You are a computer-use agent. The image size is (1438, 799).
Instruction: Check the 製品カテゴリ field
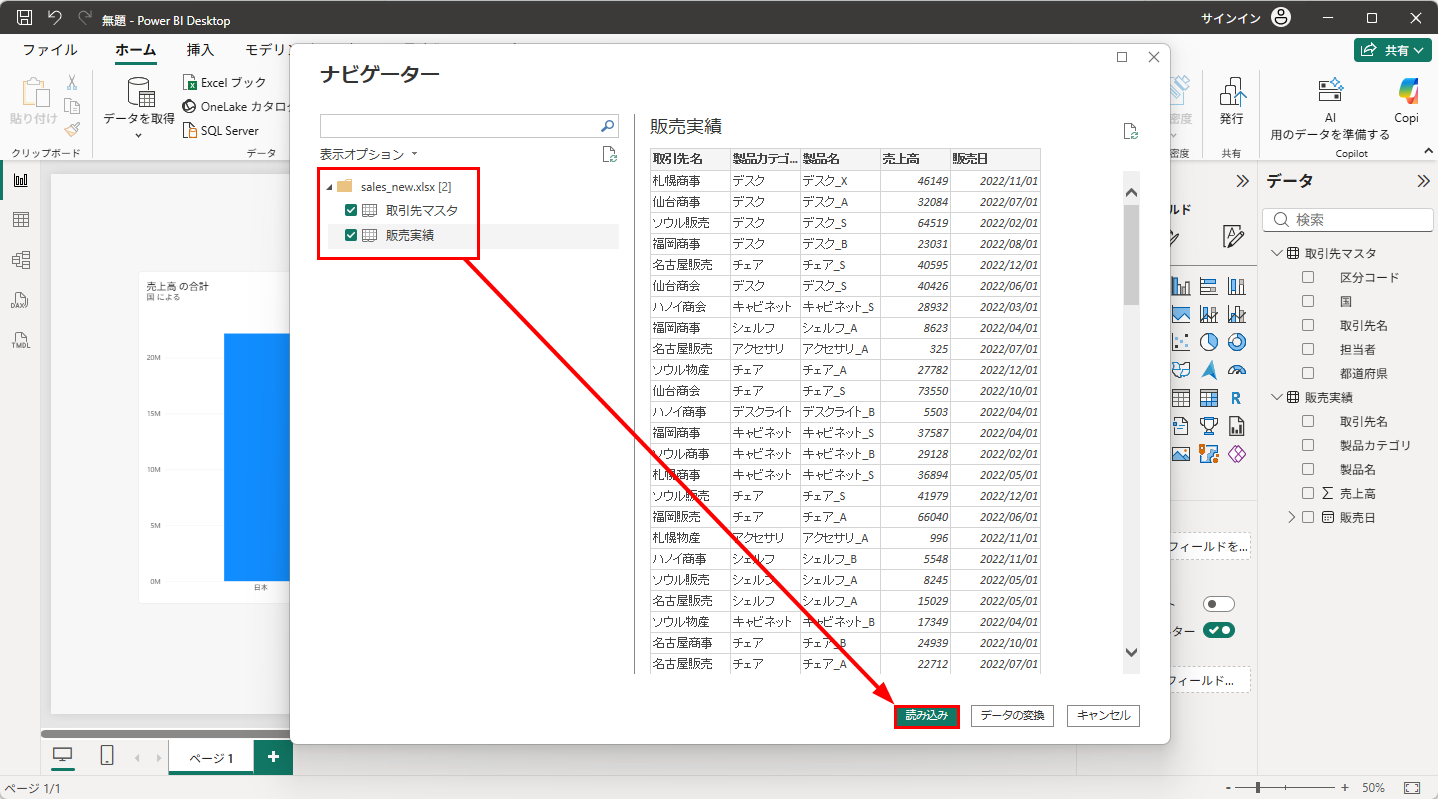pos(1308,445)
